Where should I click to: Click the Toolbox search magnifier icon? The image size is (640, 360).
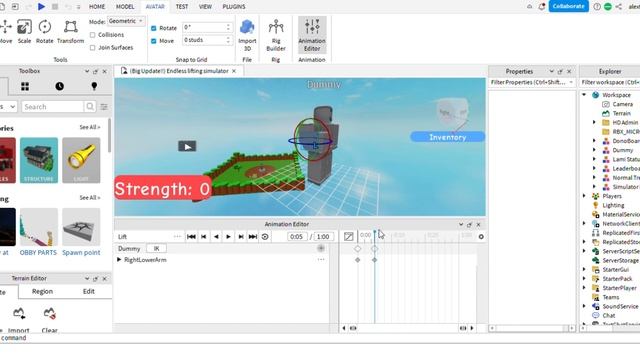[x=90, y=107]
